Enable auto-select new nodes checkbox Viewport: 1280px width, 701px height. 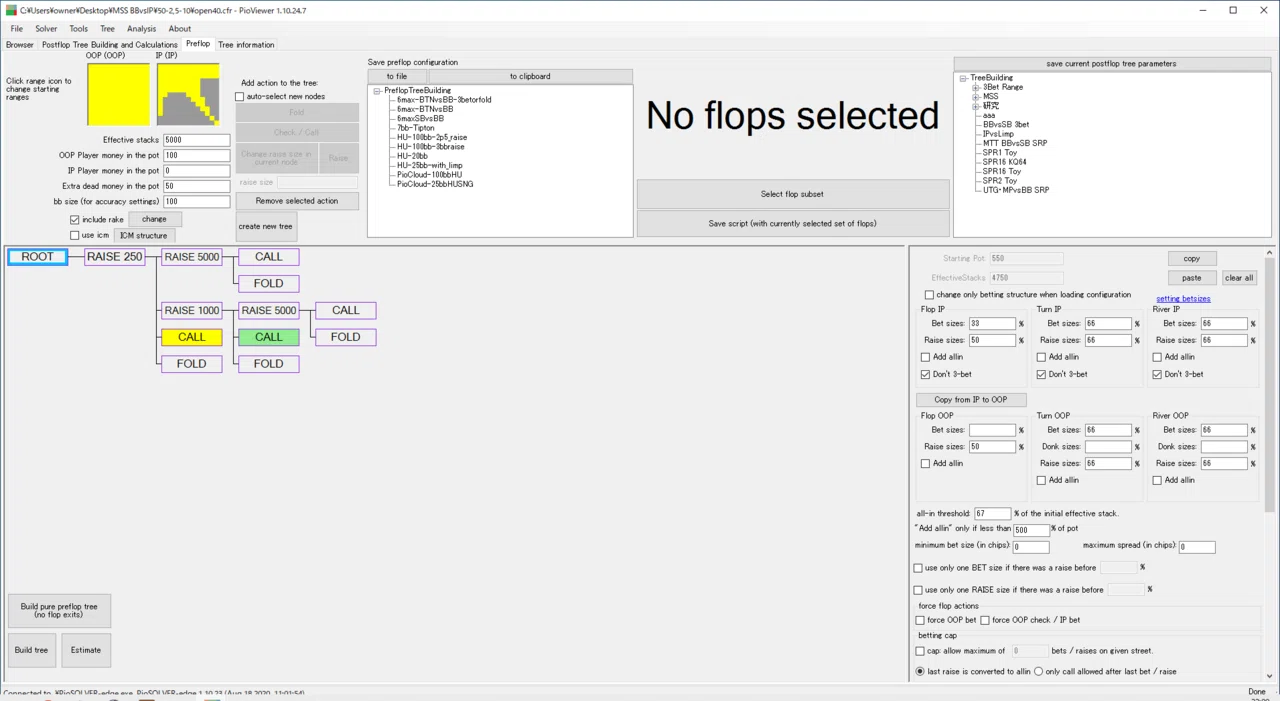pos(240,97)
